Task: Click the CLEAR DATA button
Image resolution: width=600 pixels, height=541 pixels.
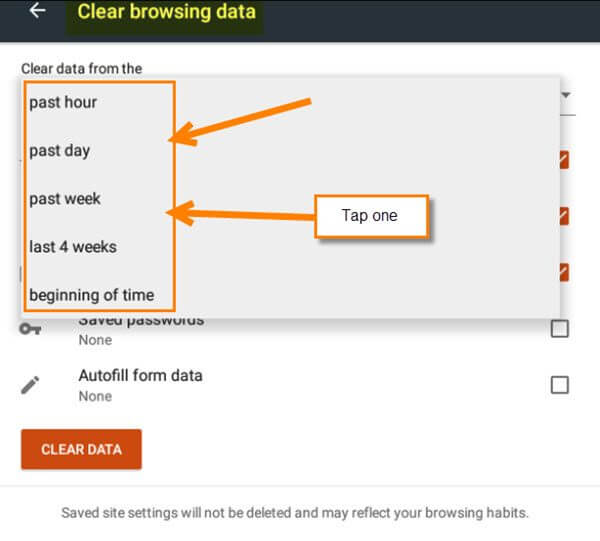Action: [81, 449]
